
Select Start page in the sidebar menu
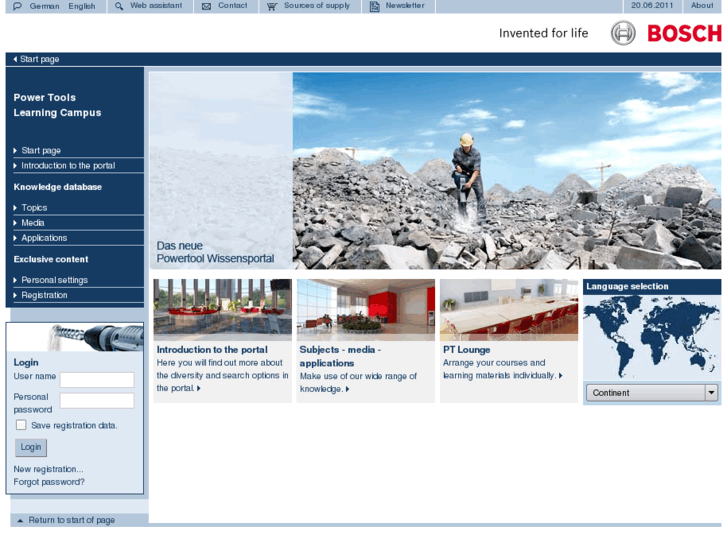[41, 150]
